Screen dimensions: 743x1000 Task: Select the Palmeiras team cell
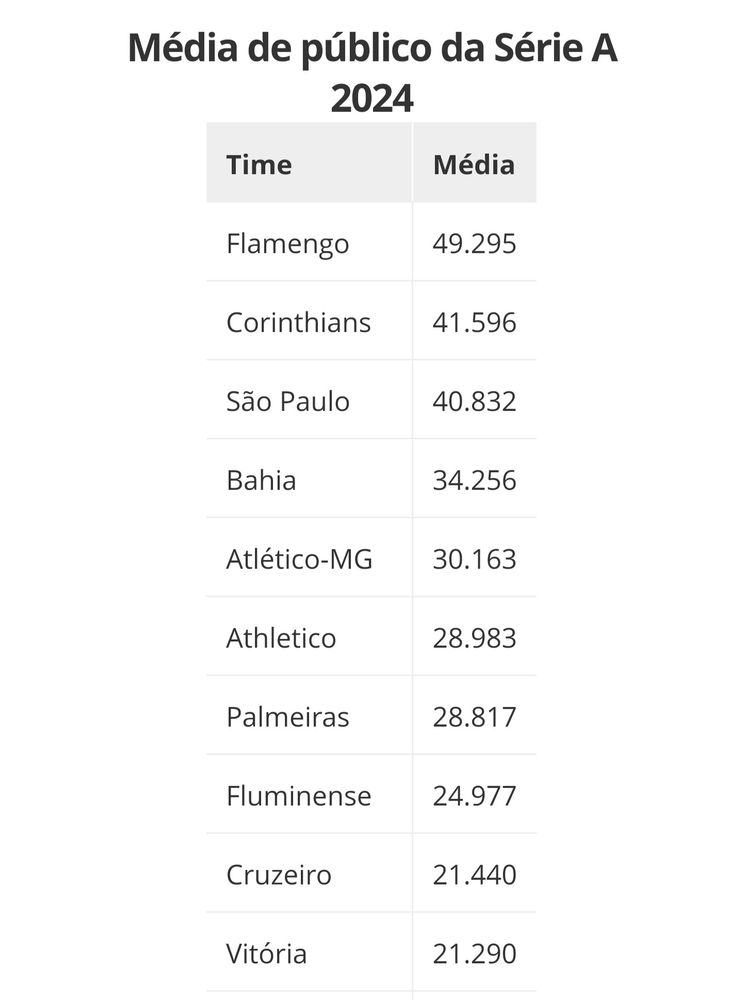[288, 717]
